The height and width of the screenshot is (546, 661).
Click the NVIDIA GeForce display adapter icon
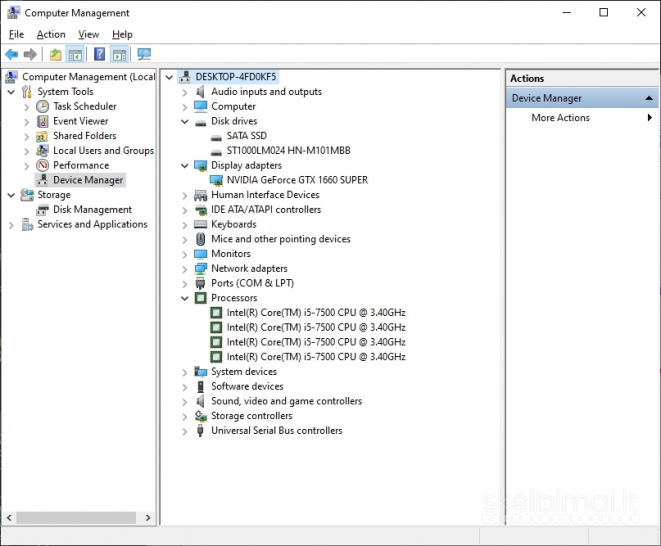pos(216,180)
